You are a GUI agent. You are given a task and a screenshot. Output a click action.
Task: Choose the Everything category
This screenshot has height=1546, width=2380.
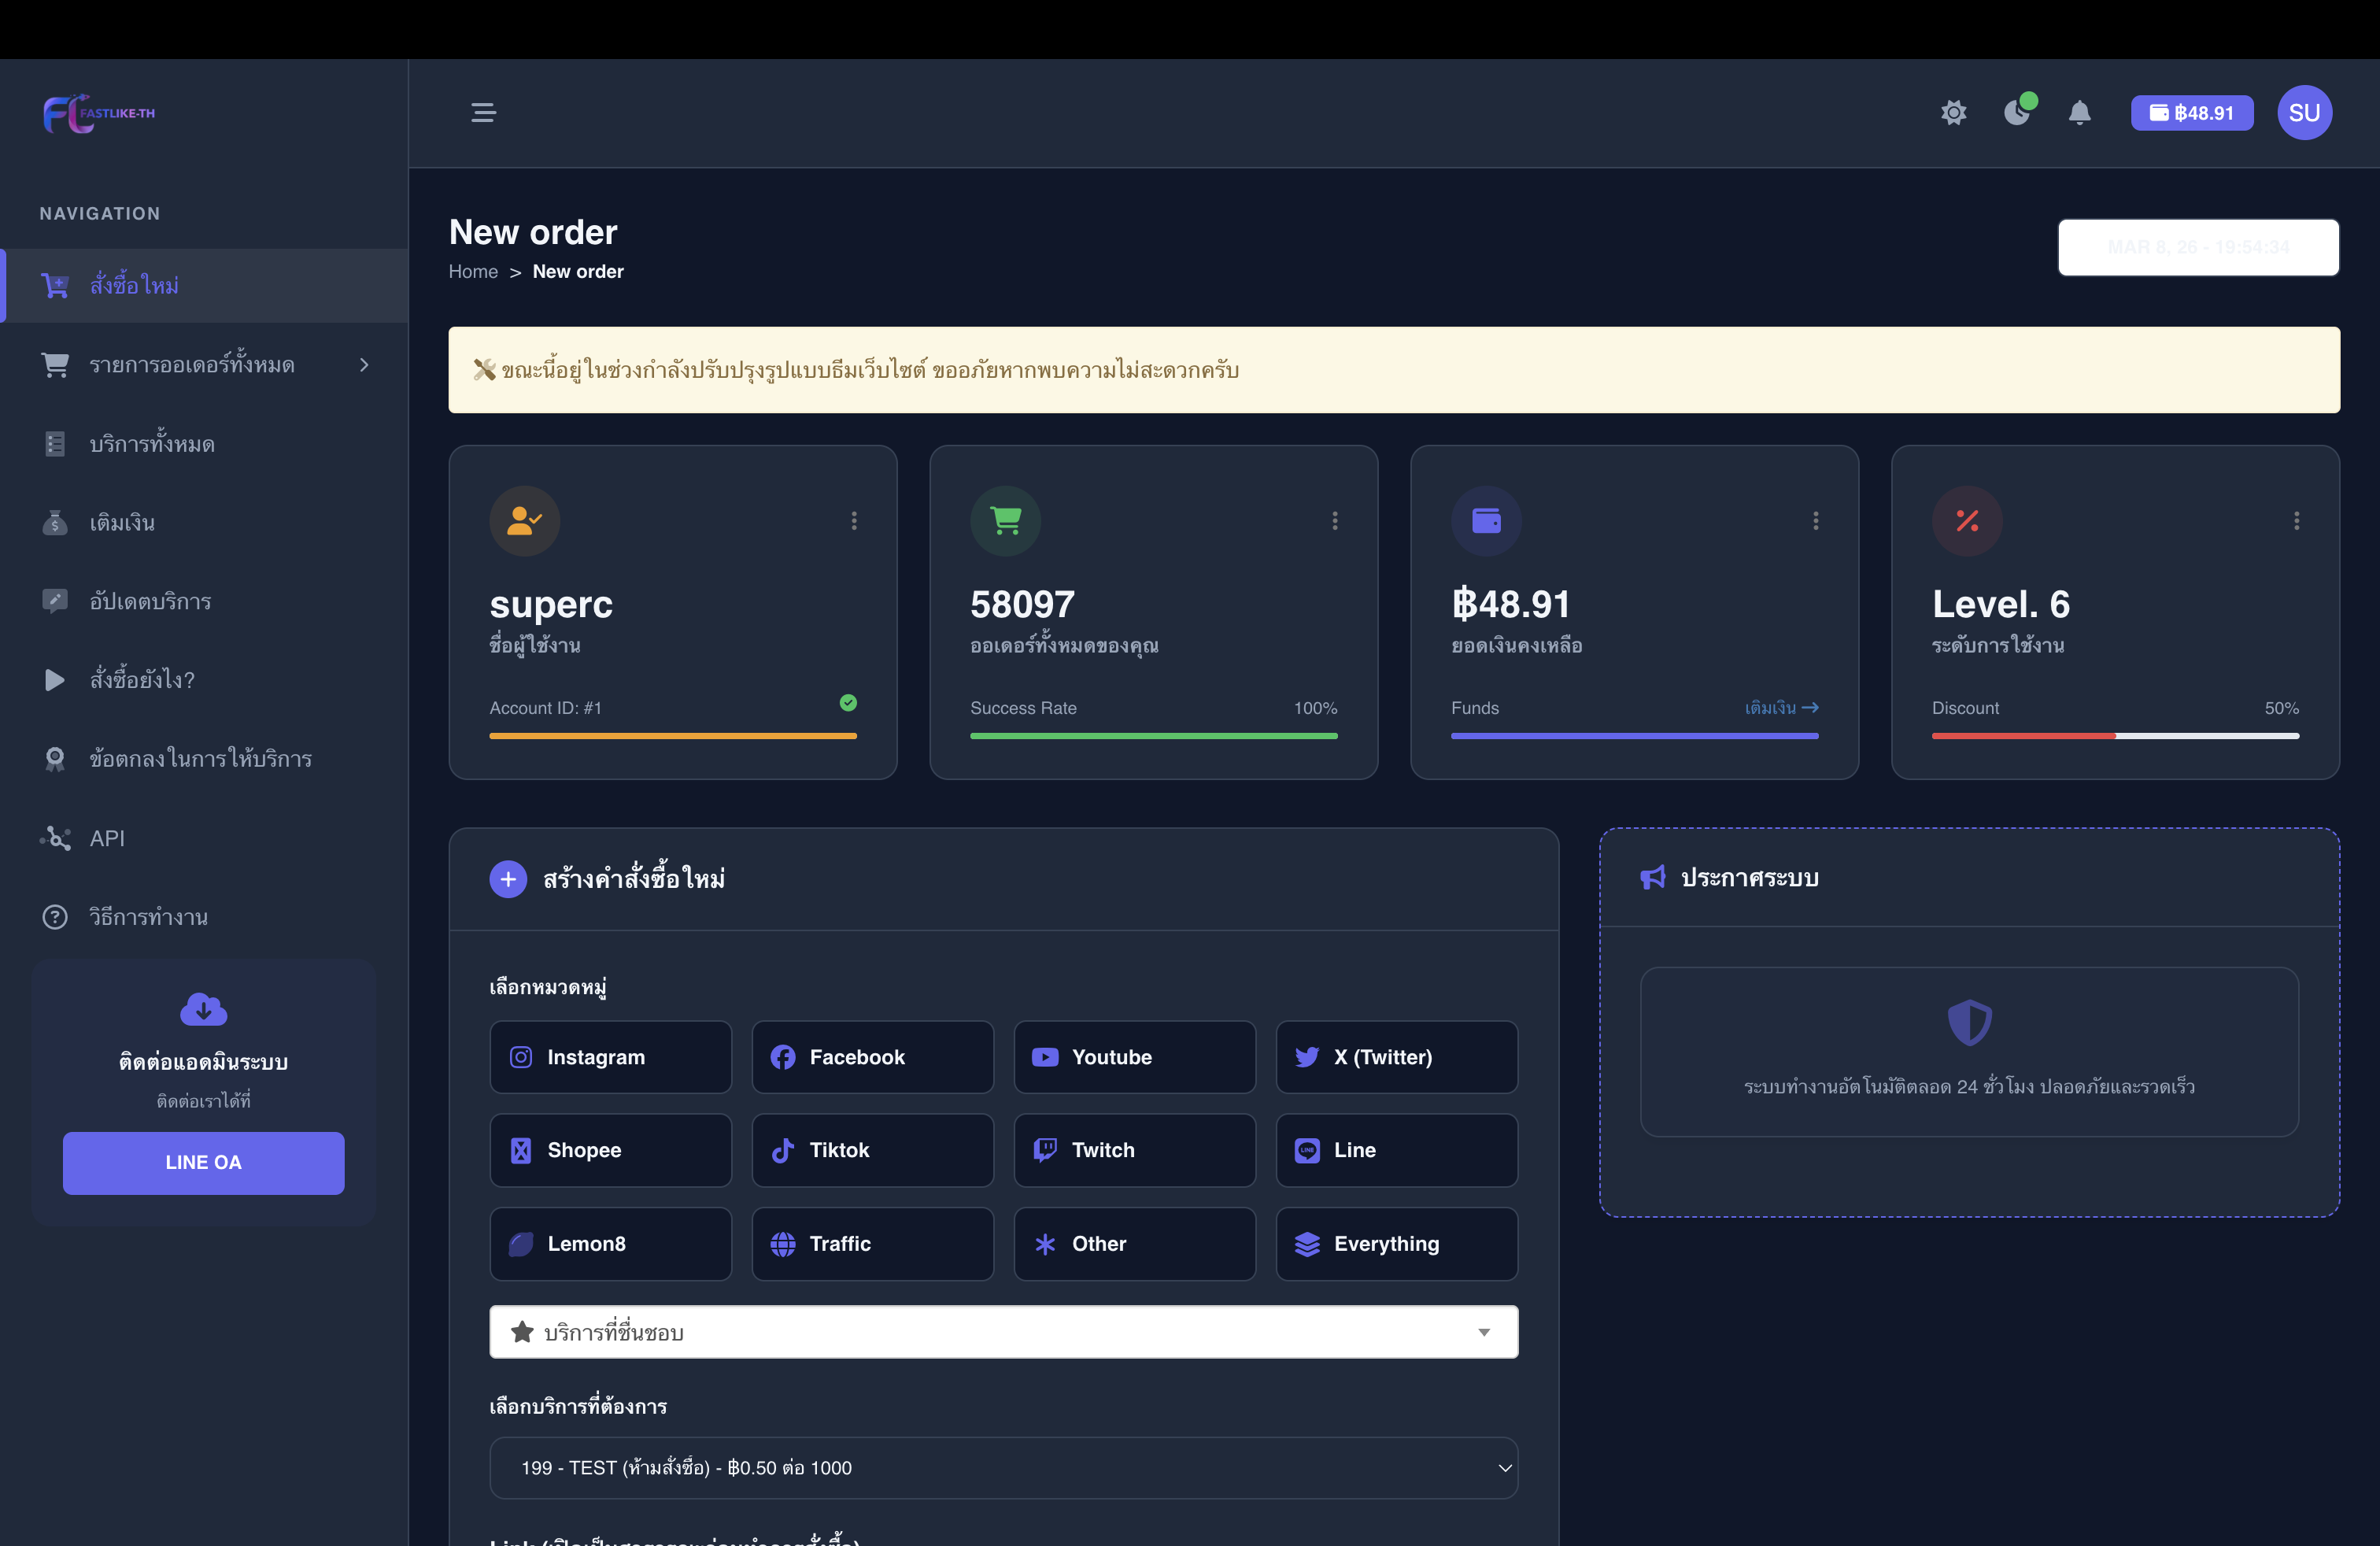click(1396, 1243)
